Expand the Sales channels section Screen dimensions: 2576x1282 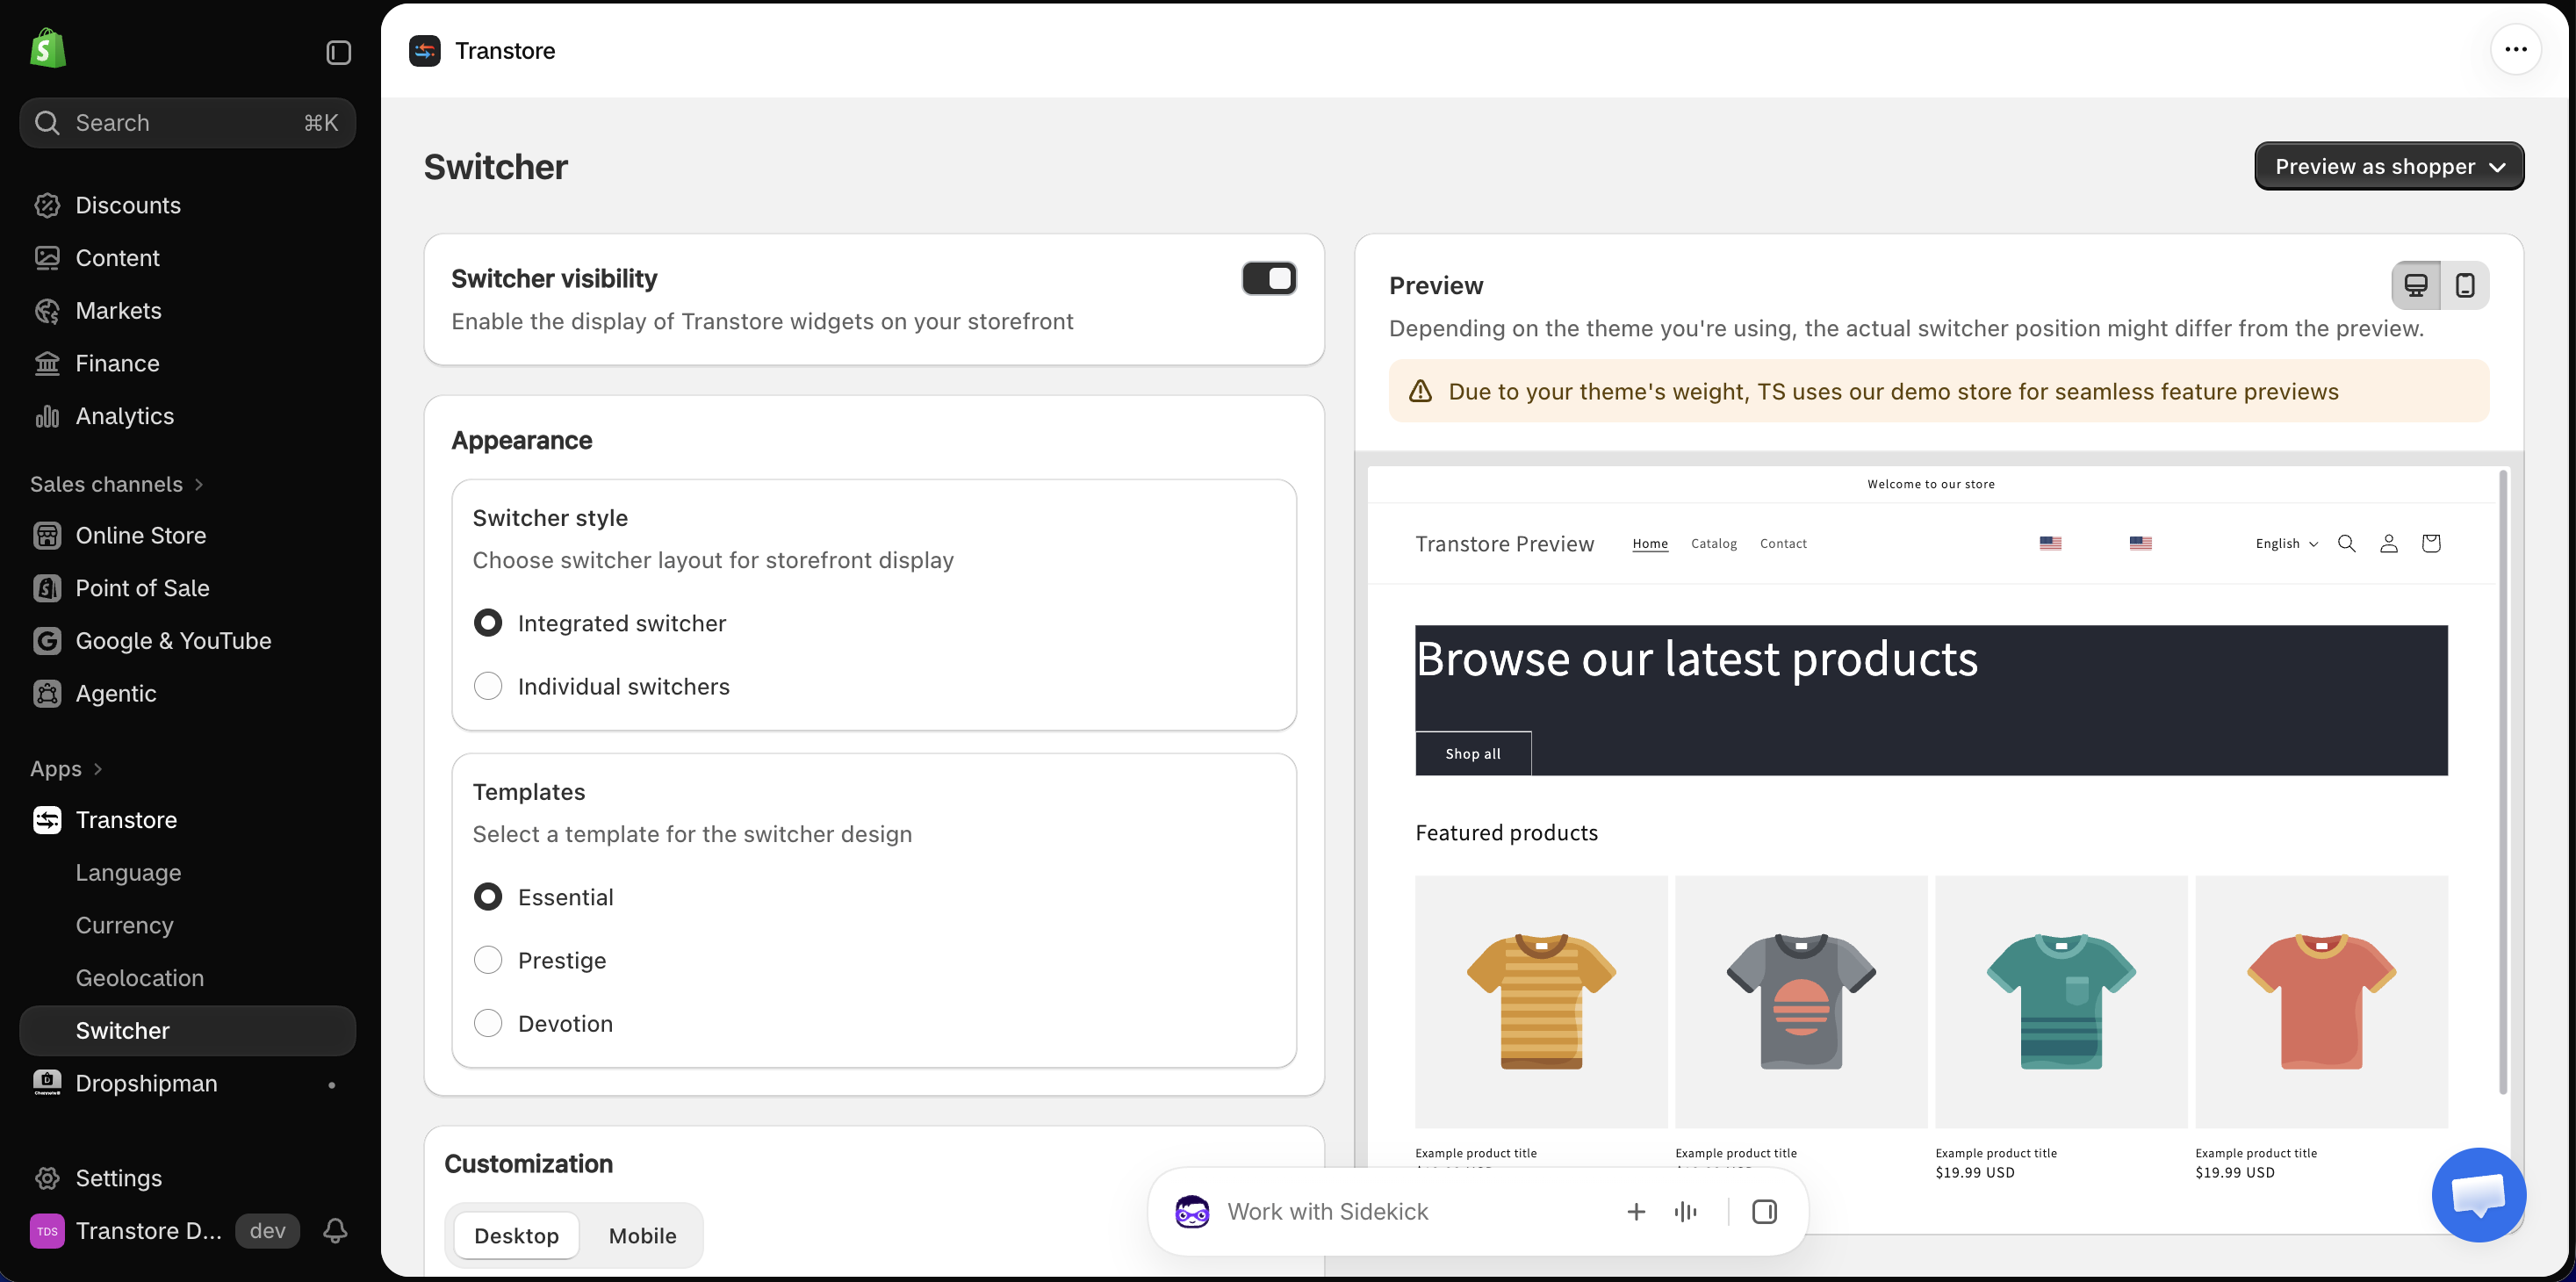(118, 484)
